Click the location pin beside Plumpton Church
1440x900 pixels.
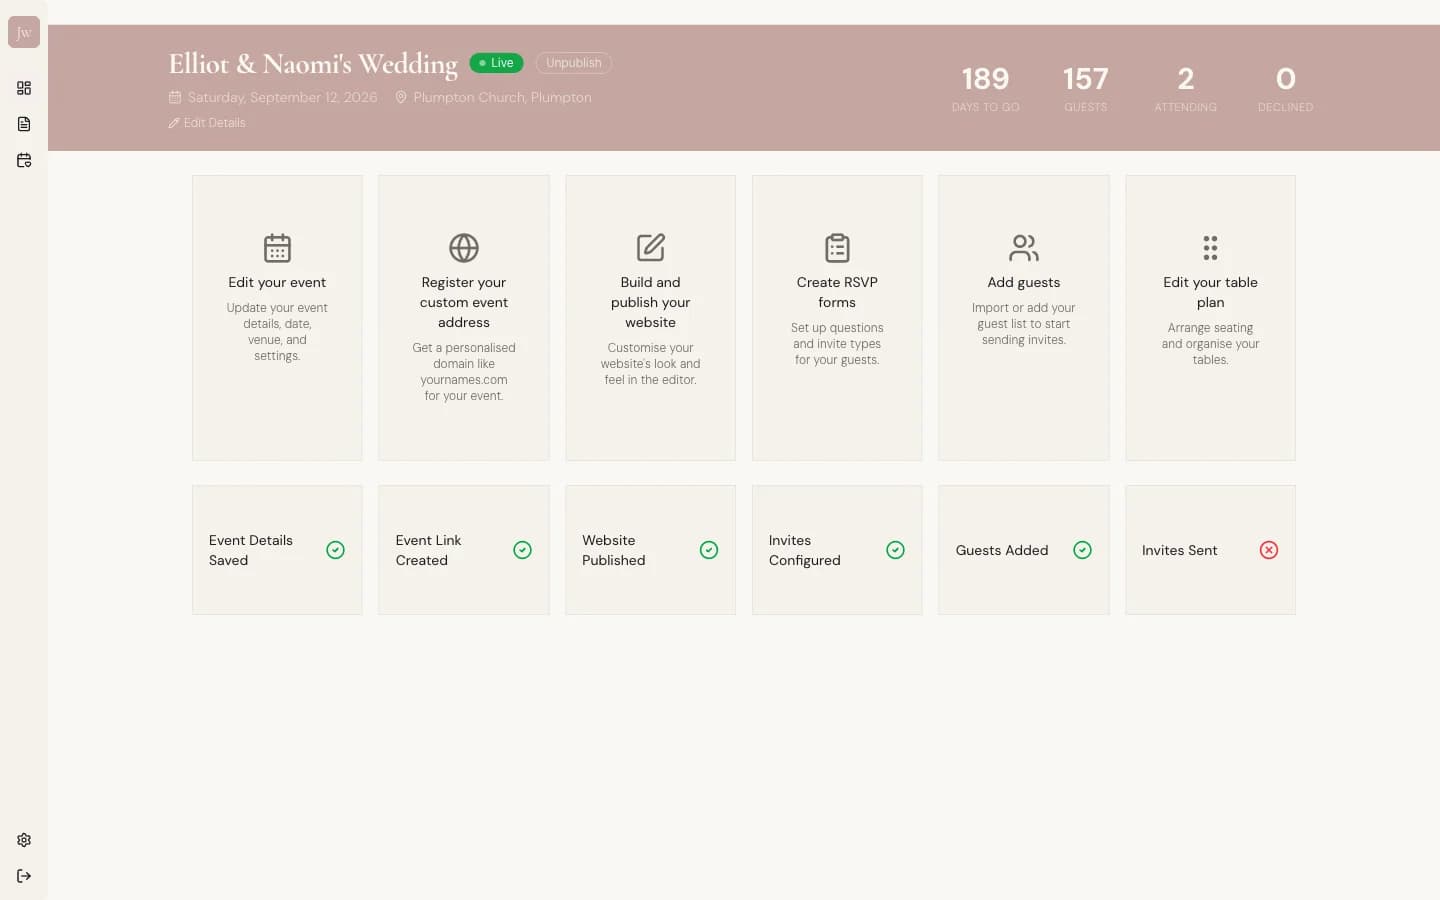(x=401, y=97)
